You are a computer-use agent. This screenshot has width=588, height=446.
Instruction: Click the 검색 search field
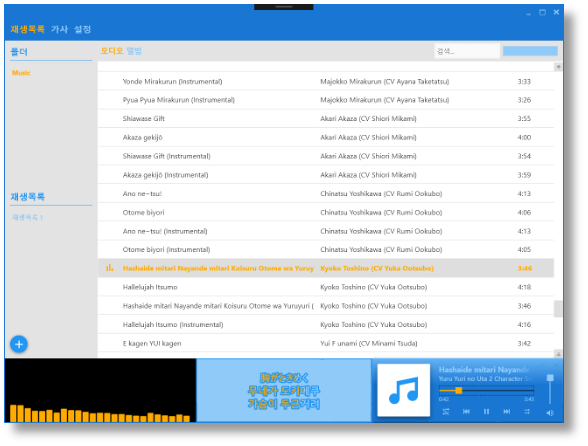tap(467, 51)
